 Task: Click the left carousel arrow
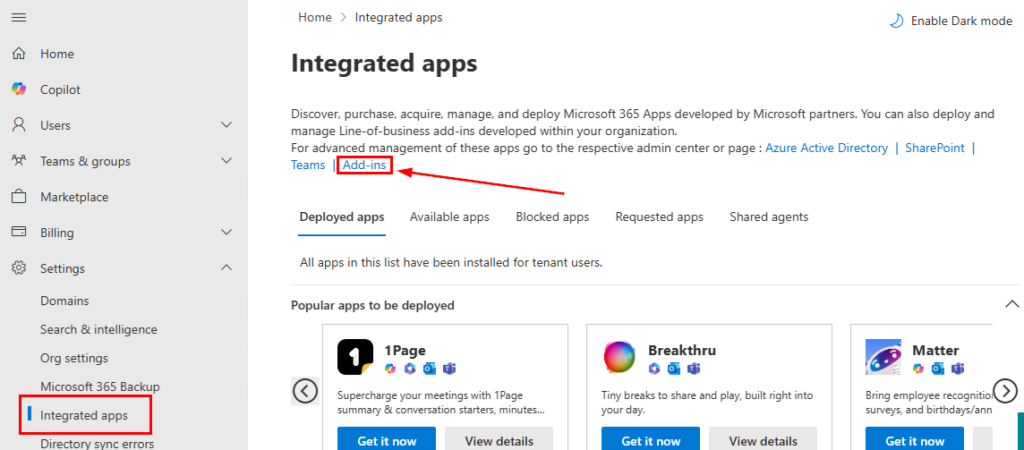tap(305, 391)
